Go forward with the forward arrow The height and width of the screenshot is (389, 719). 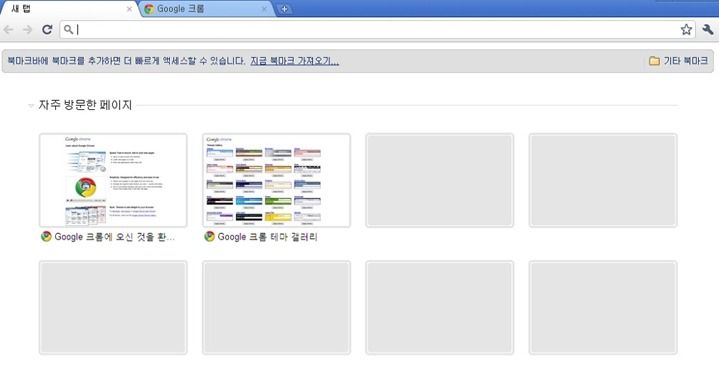point(28,30)
